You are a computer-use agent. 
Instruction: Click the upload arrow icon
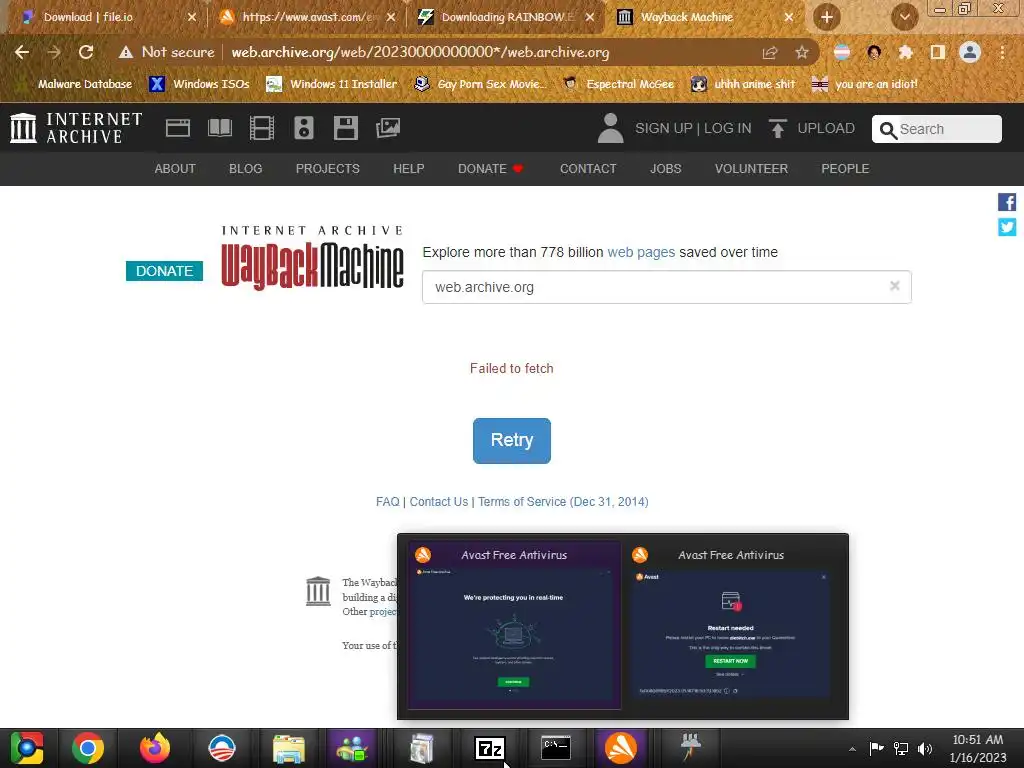coord(777,128)
